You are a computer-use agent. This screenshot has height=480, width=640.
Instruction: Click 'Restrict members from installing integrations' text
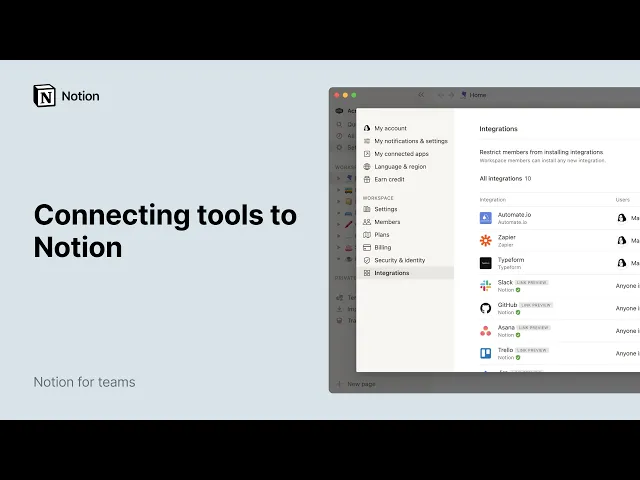541,152
